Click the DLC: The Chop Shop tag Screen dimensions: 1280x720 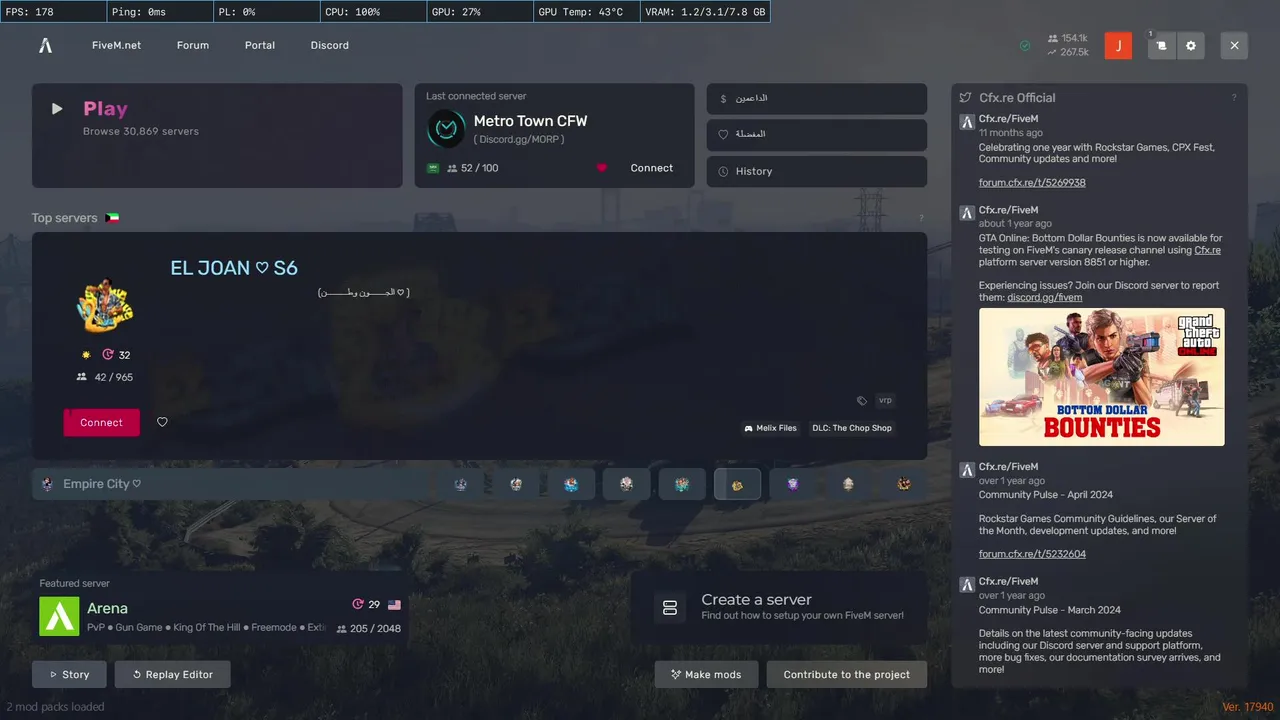point(852,428)
